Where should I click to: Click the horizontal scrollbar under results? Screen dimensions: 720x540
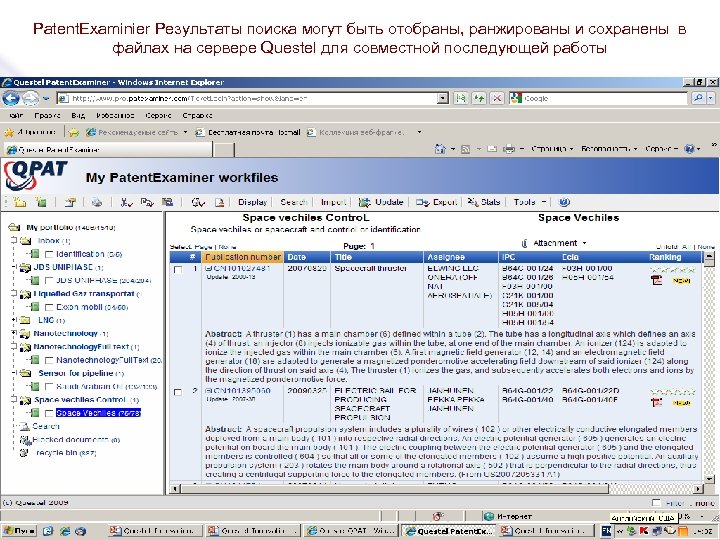[396, 489]
